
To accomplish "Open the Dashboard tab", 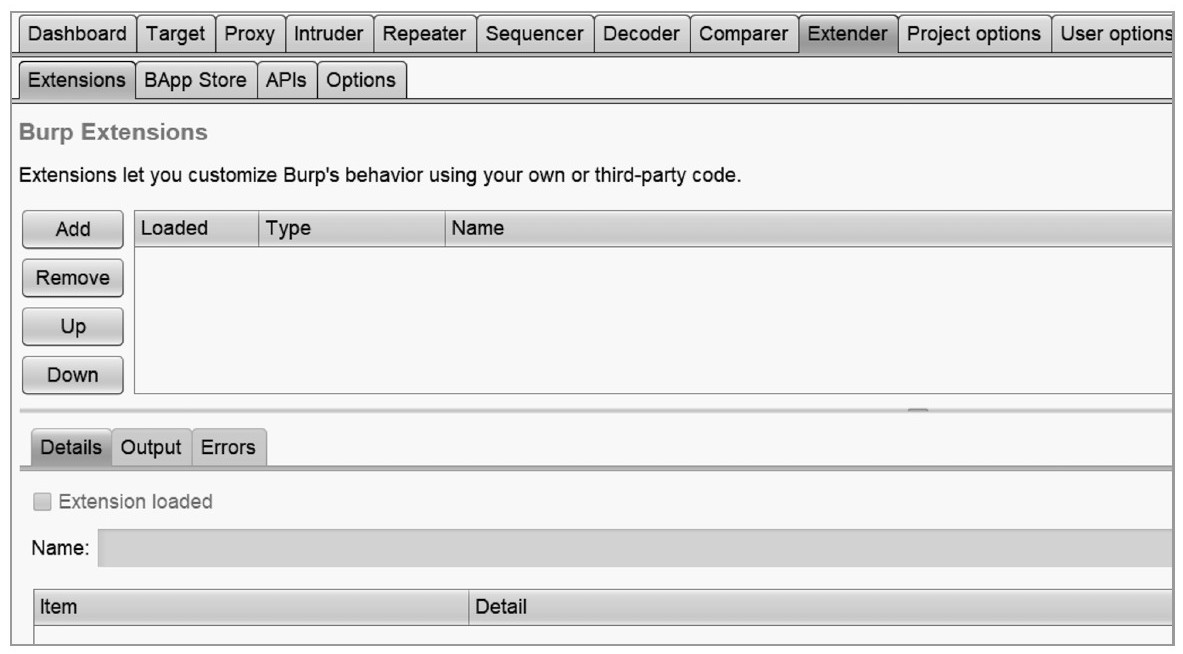I will [77, 33].
